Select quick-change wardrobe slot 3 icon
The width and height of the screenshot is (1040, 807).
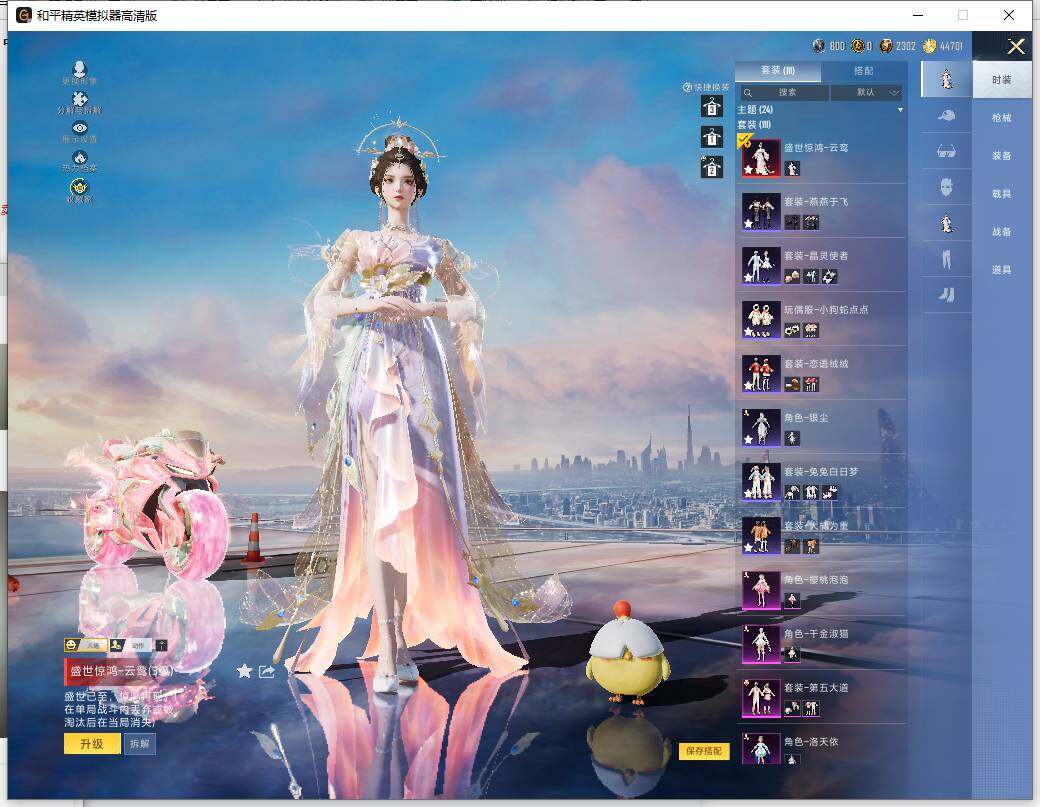(x=712, y=106)
